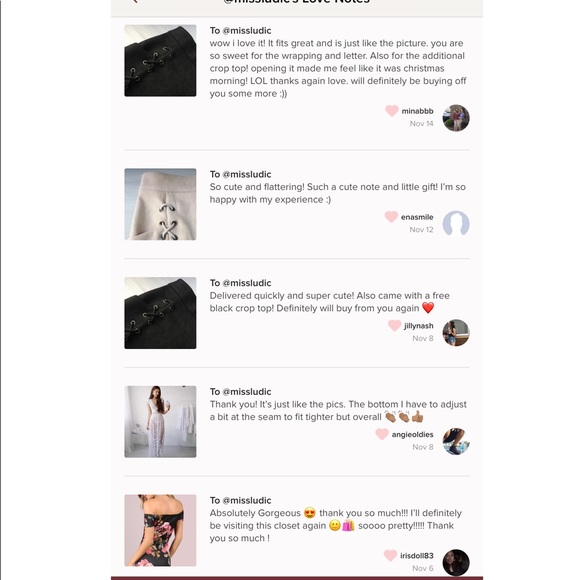
Task: Open the angieoldies username link
Action: pos(412,435)
